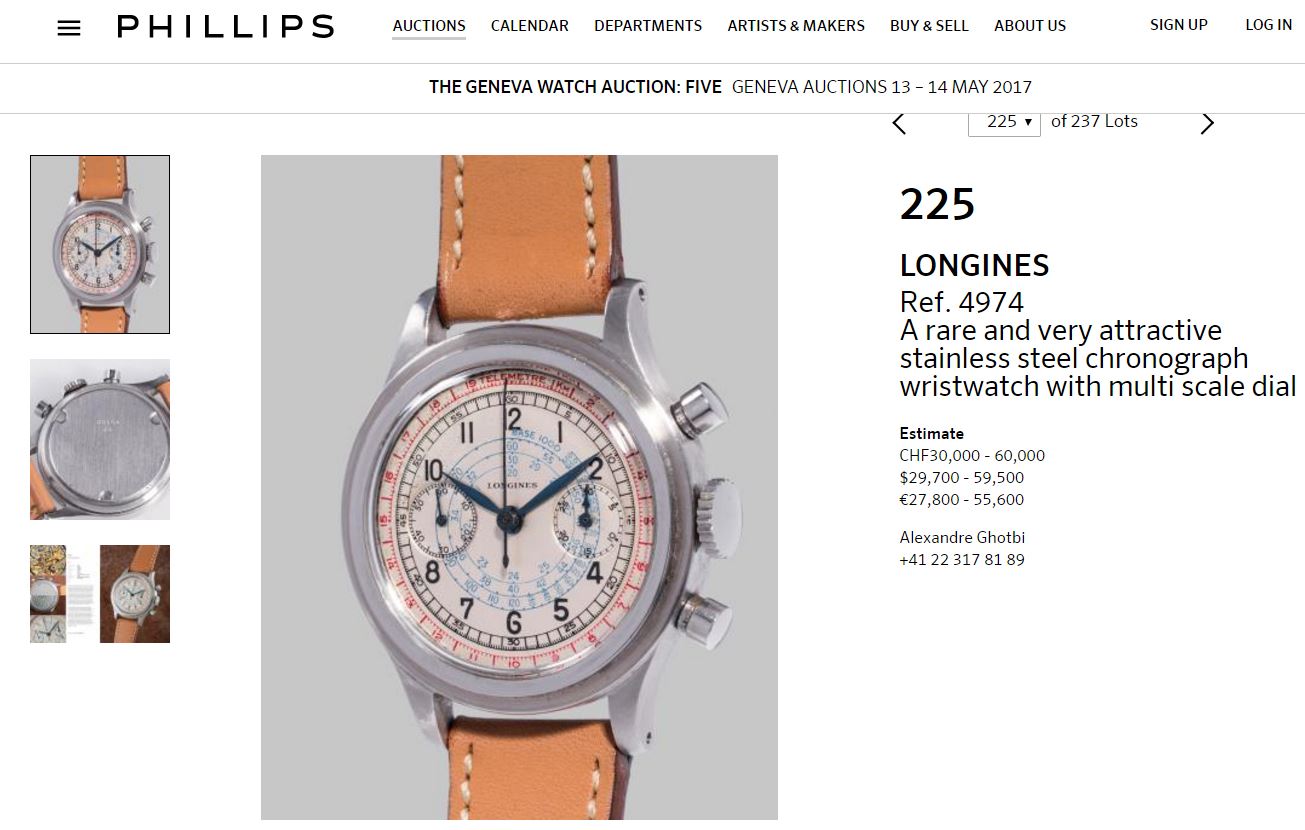Go to next lot with right chevron
Viewport: 1305px width, 830px height.
pyautogui.click(x=1207, y=123)
